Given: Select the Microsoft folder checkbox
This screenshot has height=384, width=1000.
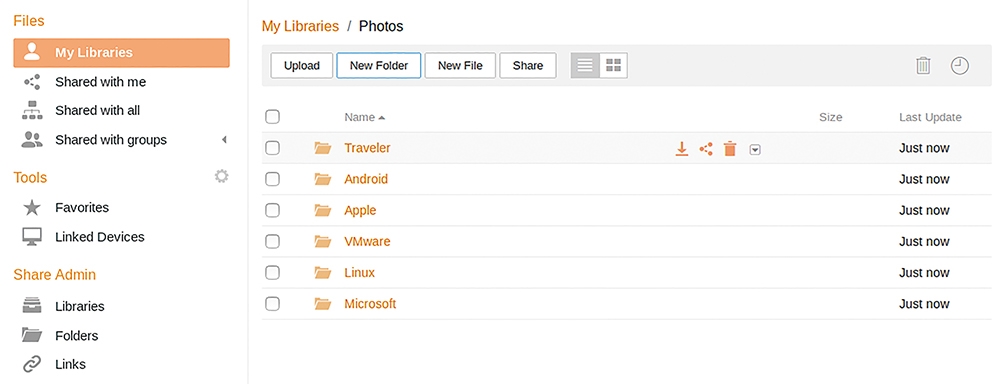Looking at the screenshot, I should pyautogui.click(x=272, y=304).
